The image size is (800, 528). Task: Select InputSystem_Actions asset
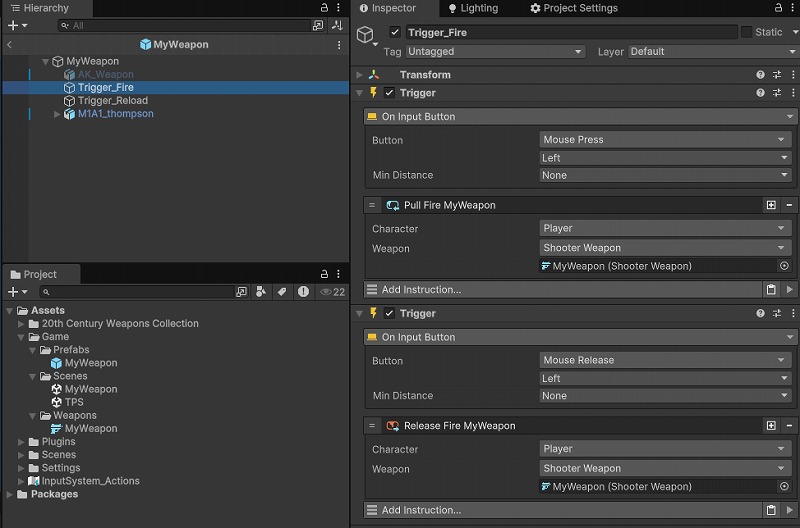[90, 481]
